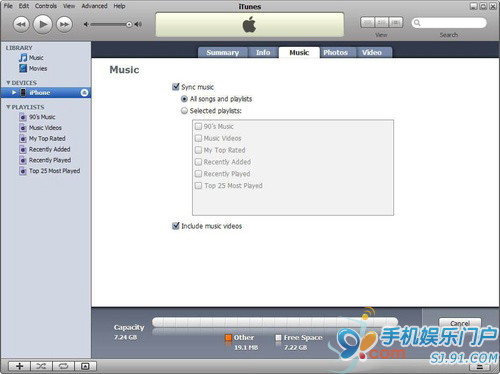Image resolution: width=500 pixels, height=374 pixels.
Task: Select All songs and playlists radio
Action: pyautogui.click(x=184, y=99)
